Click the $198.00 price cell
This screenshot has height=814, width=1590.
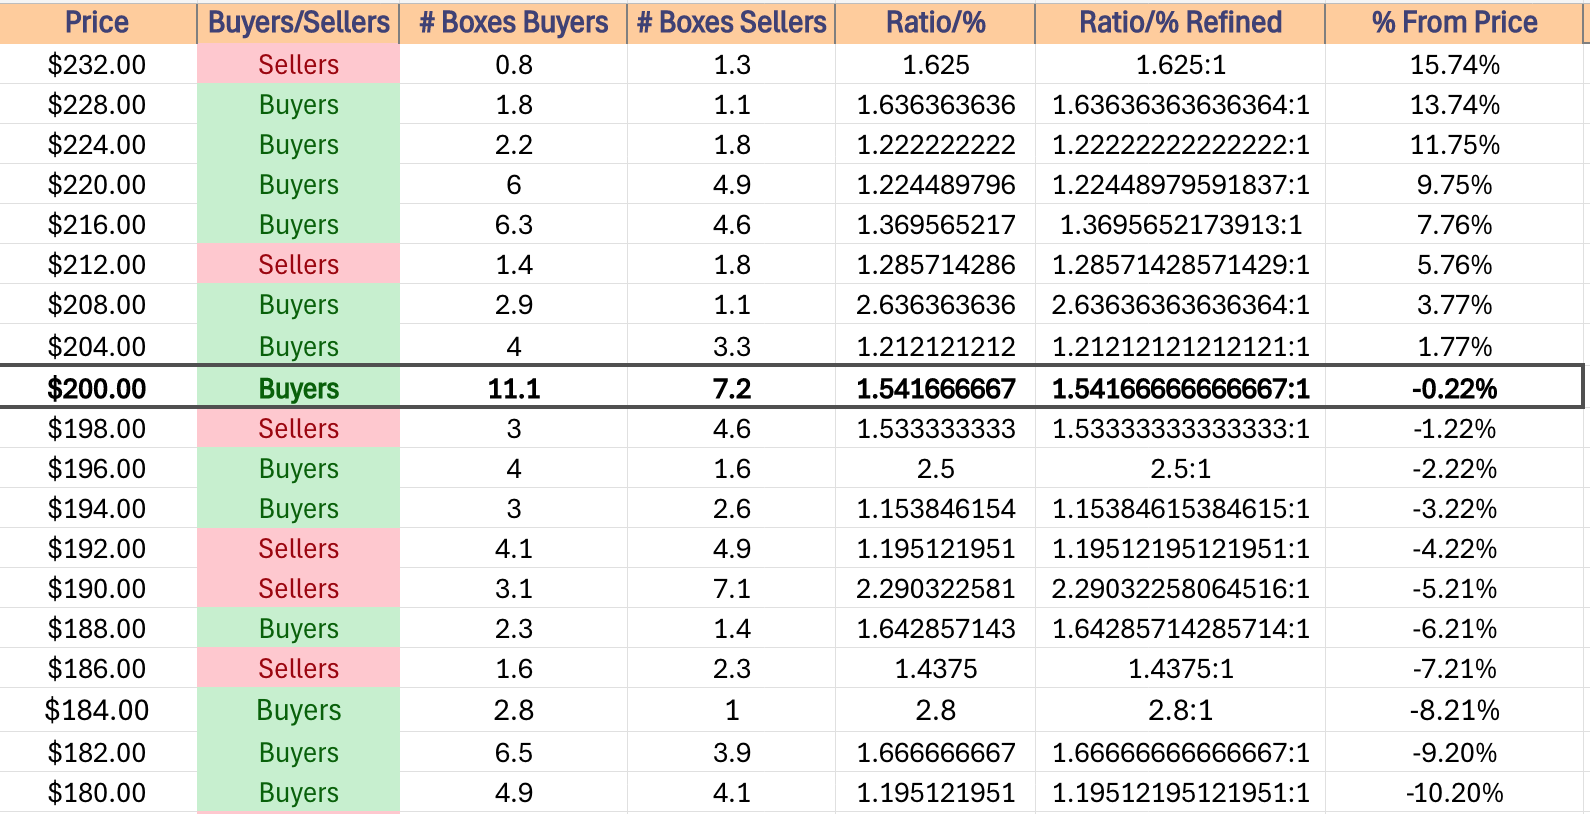pos(97,429)
